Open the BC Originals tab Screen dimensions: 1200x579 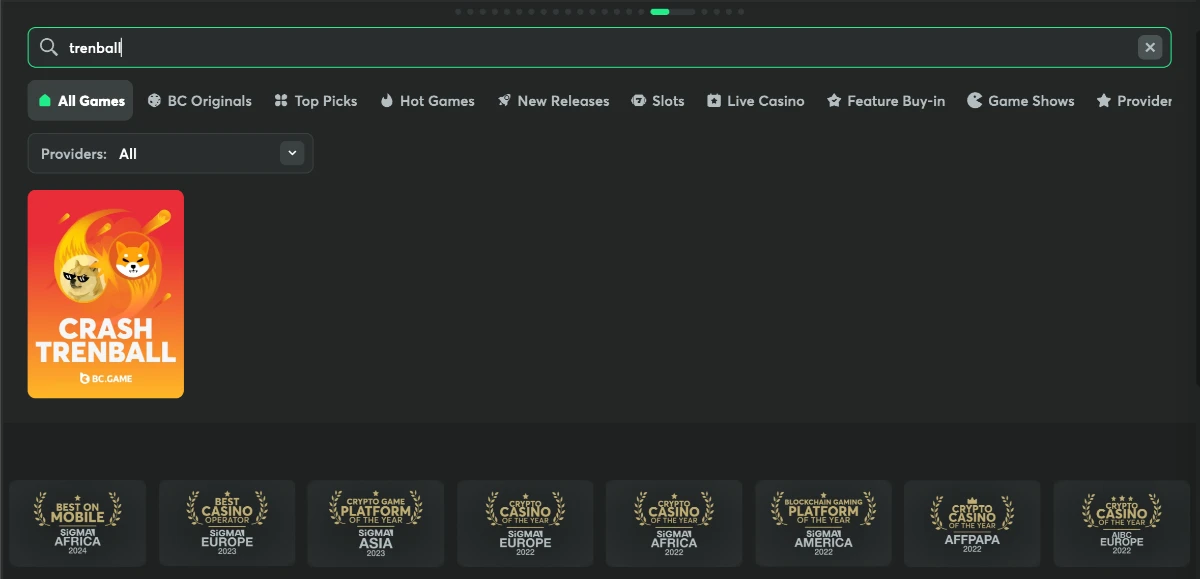pos(200,101)
